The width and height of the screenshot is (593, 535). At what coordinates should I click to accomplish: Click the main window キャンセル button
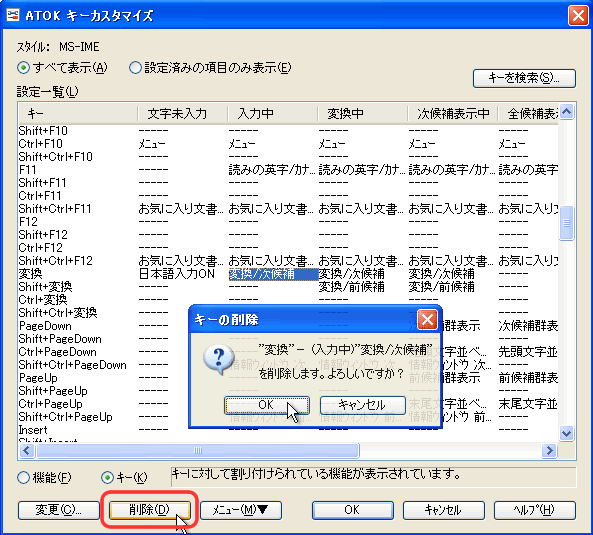click(444, 510)
